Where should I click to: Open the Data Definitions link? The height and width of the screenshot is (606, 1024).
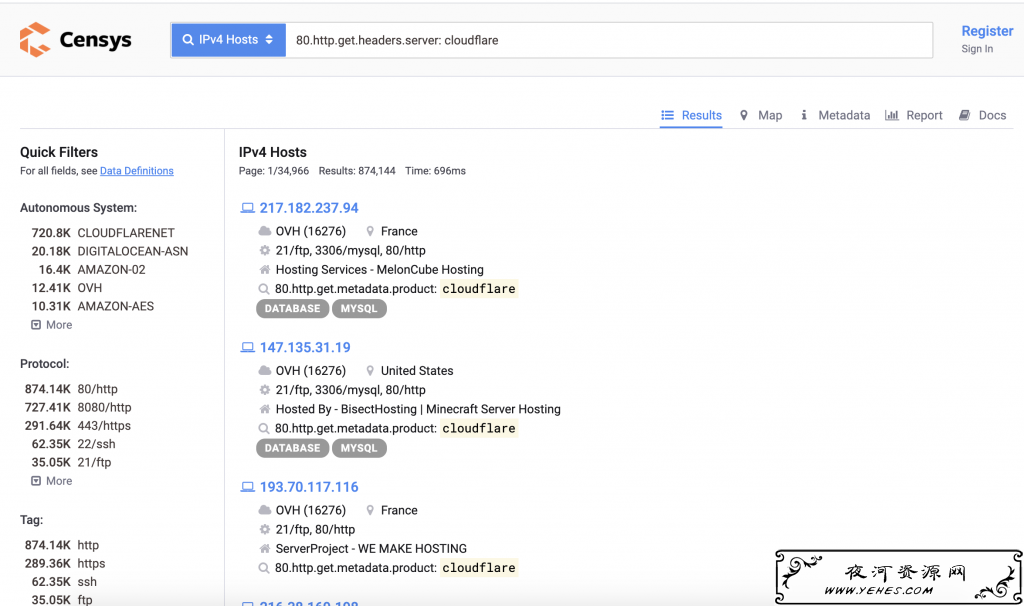click(136, 171)
